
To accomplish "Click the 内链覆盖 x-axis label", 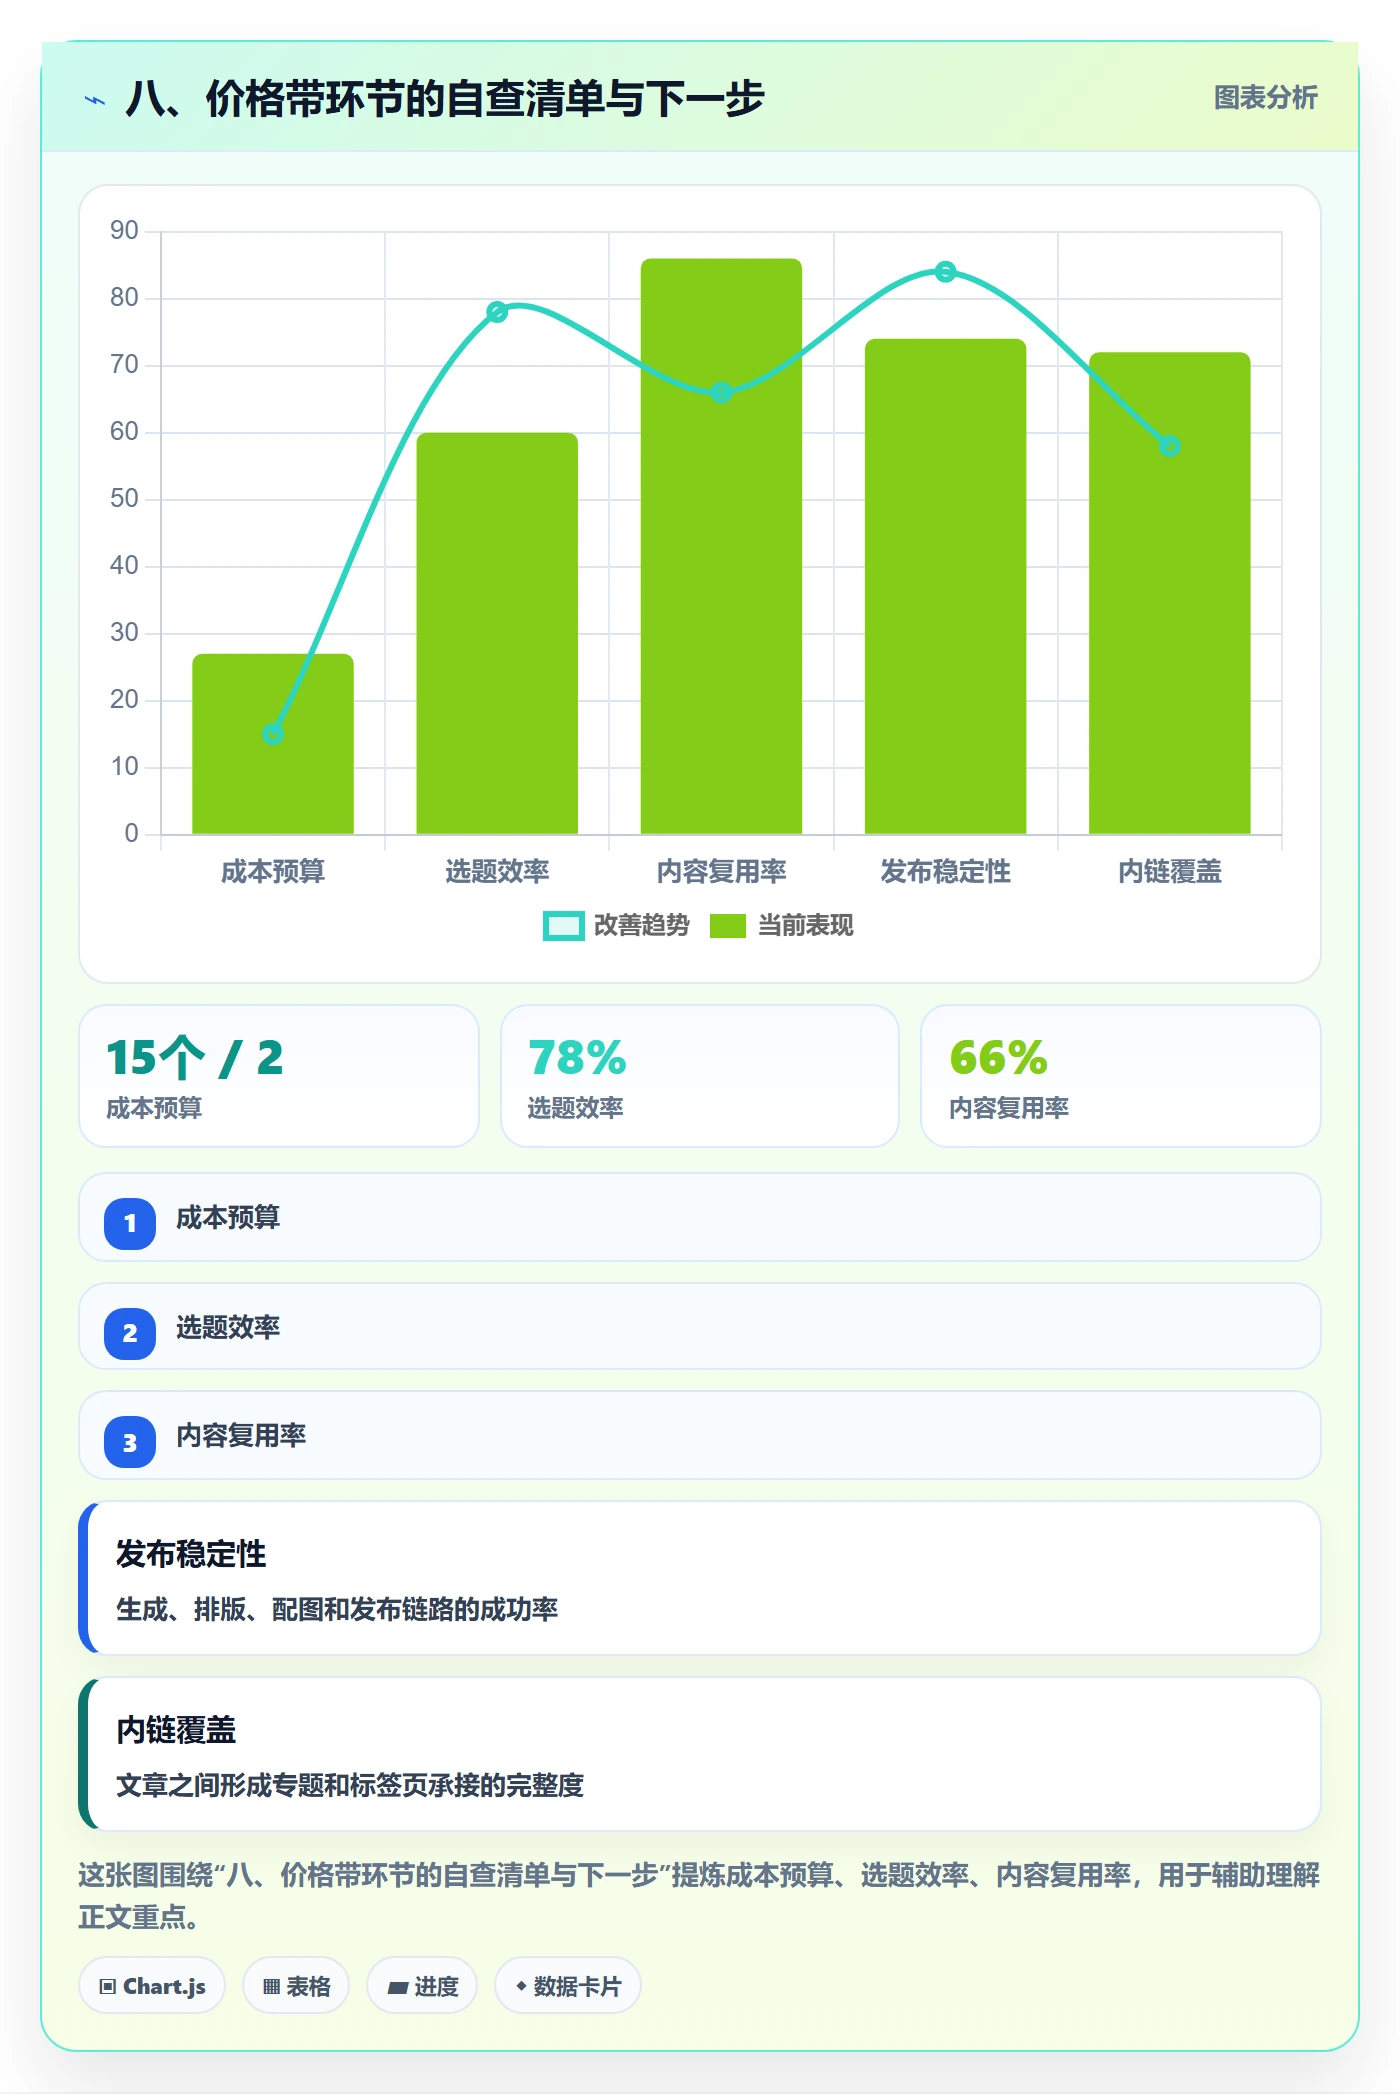I will 1169,872.
